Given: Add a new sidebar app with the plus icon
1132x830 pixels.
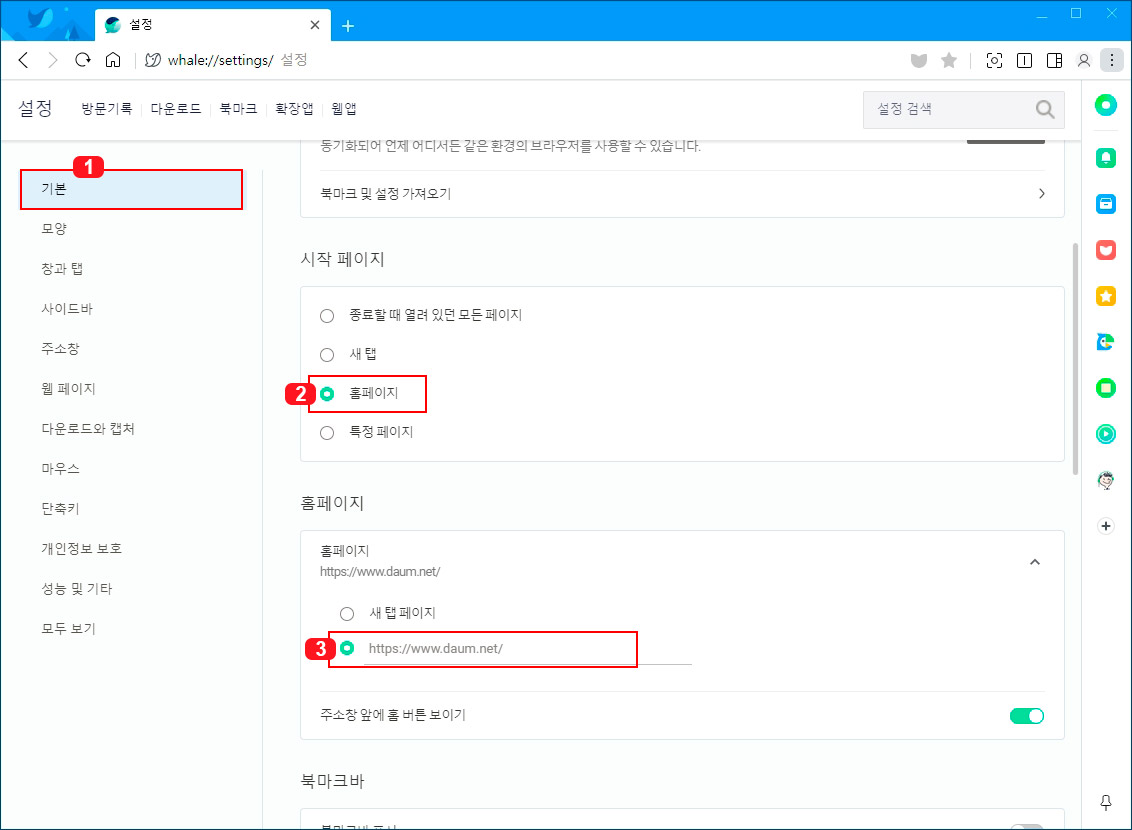Looking at the screenshot, I should pyautogui.click(x=1105, y=525).
